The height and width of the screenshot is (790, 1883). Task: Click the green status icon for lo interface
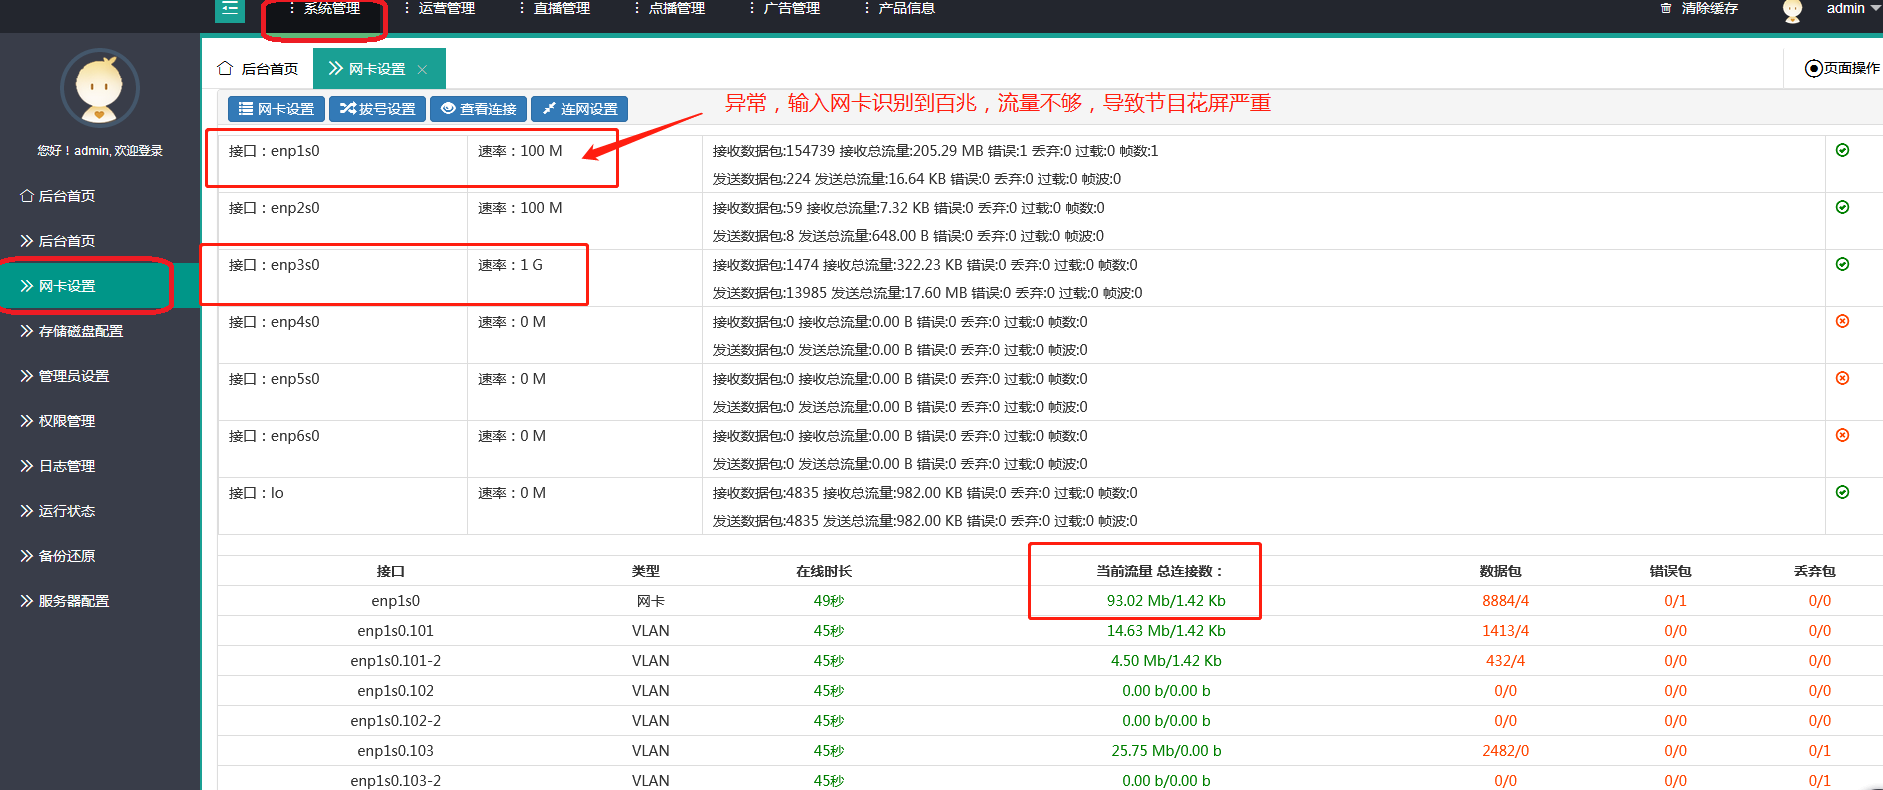(x=1842, y=492)
